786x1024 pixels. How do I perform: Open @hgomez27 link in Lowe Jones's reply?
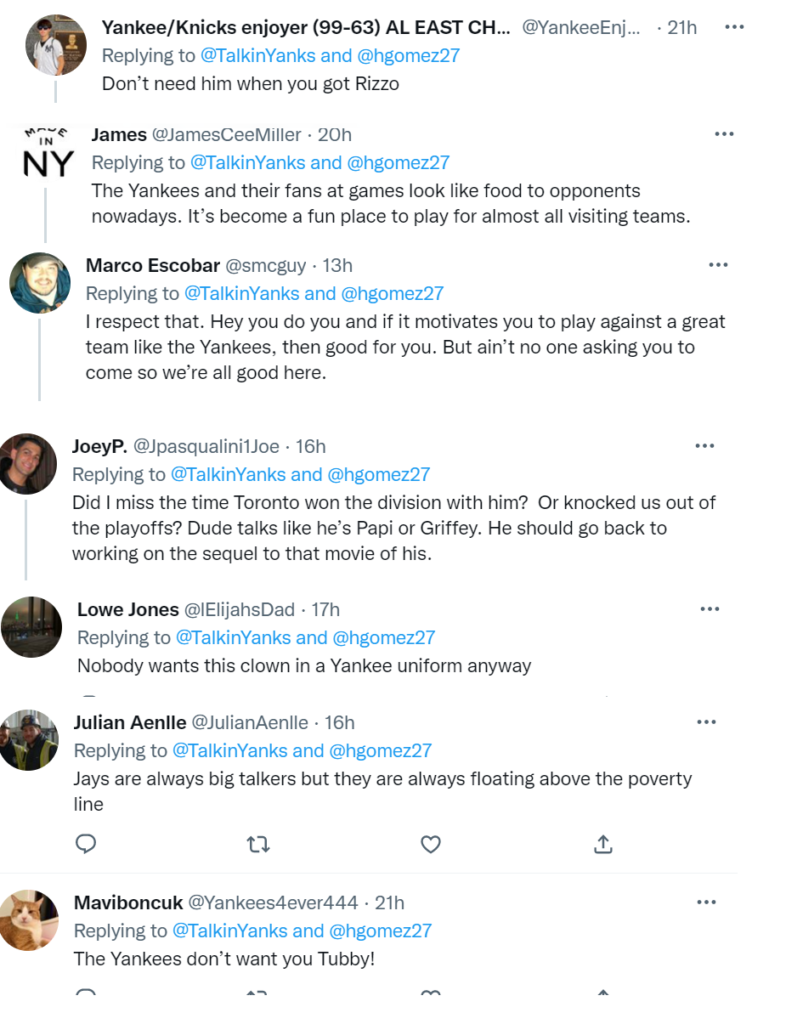[383, 637]
